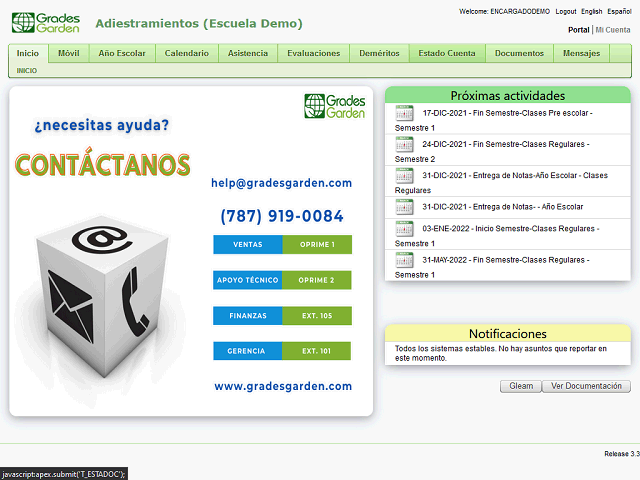
Task: Open the Móvil tab
Action: click(x=69, y=53)
